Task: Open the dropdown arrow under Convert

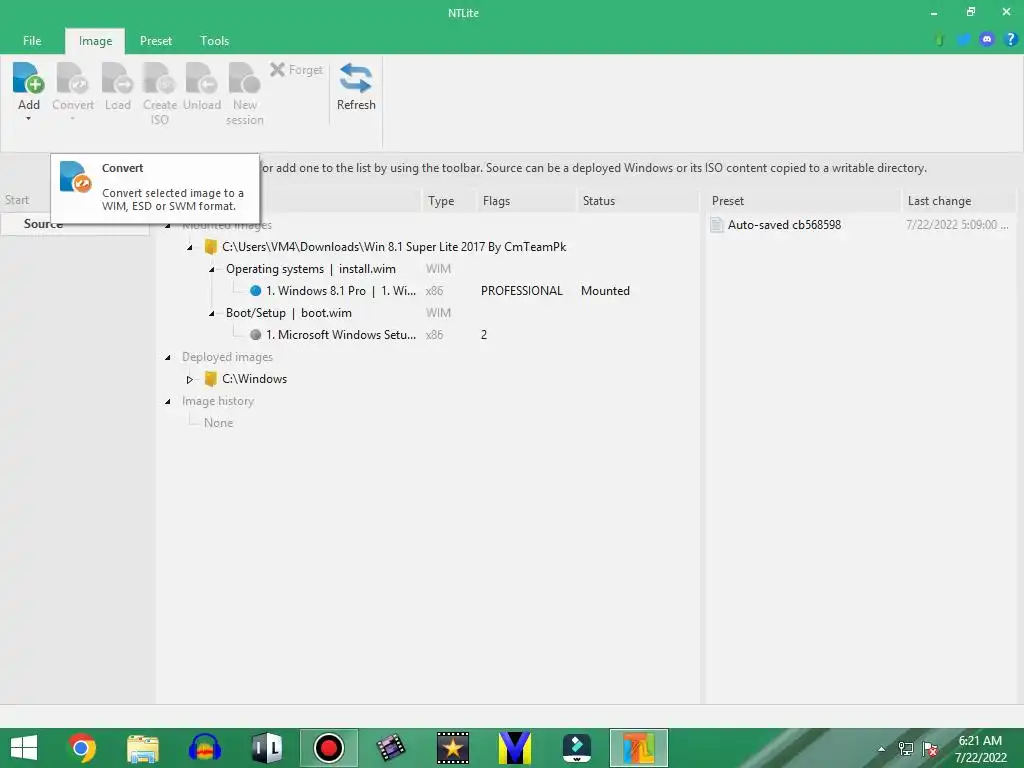Action: 72,119
